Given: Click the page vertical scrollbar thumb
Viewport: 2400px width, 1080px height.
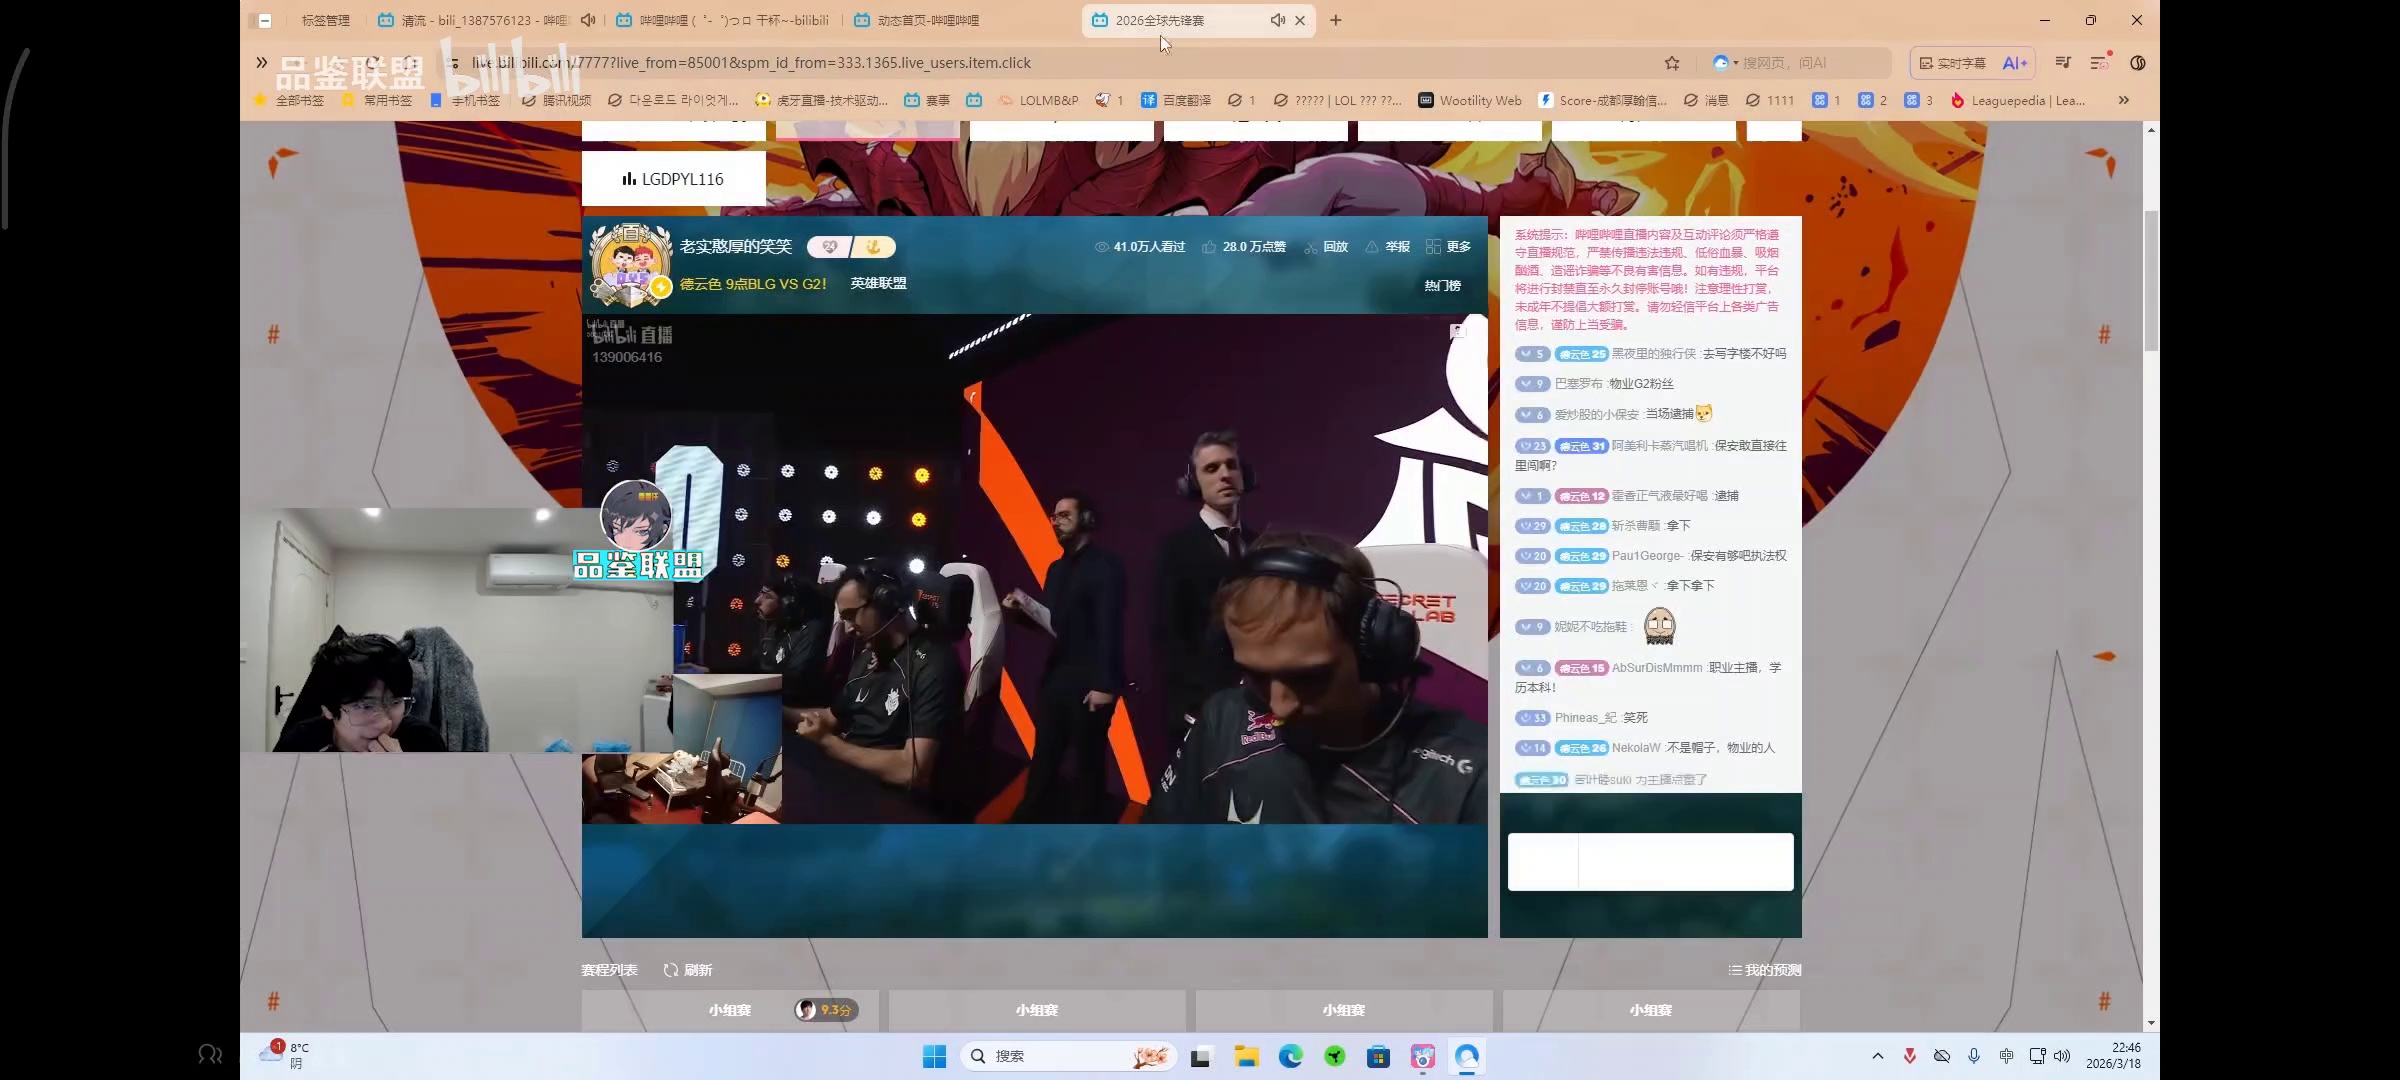Looking at the screenshot, I should pyautogui.click(x=2151, y=280).
